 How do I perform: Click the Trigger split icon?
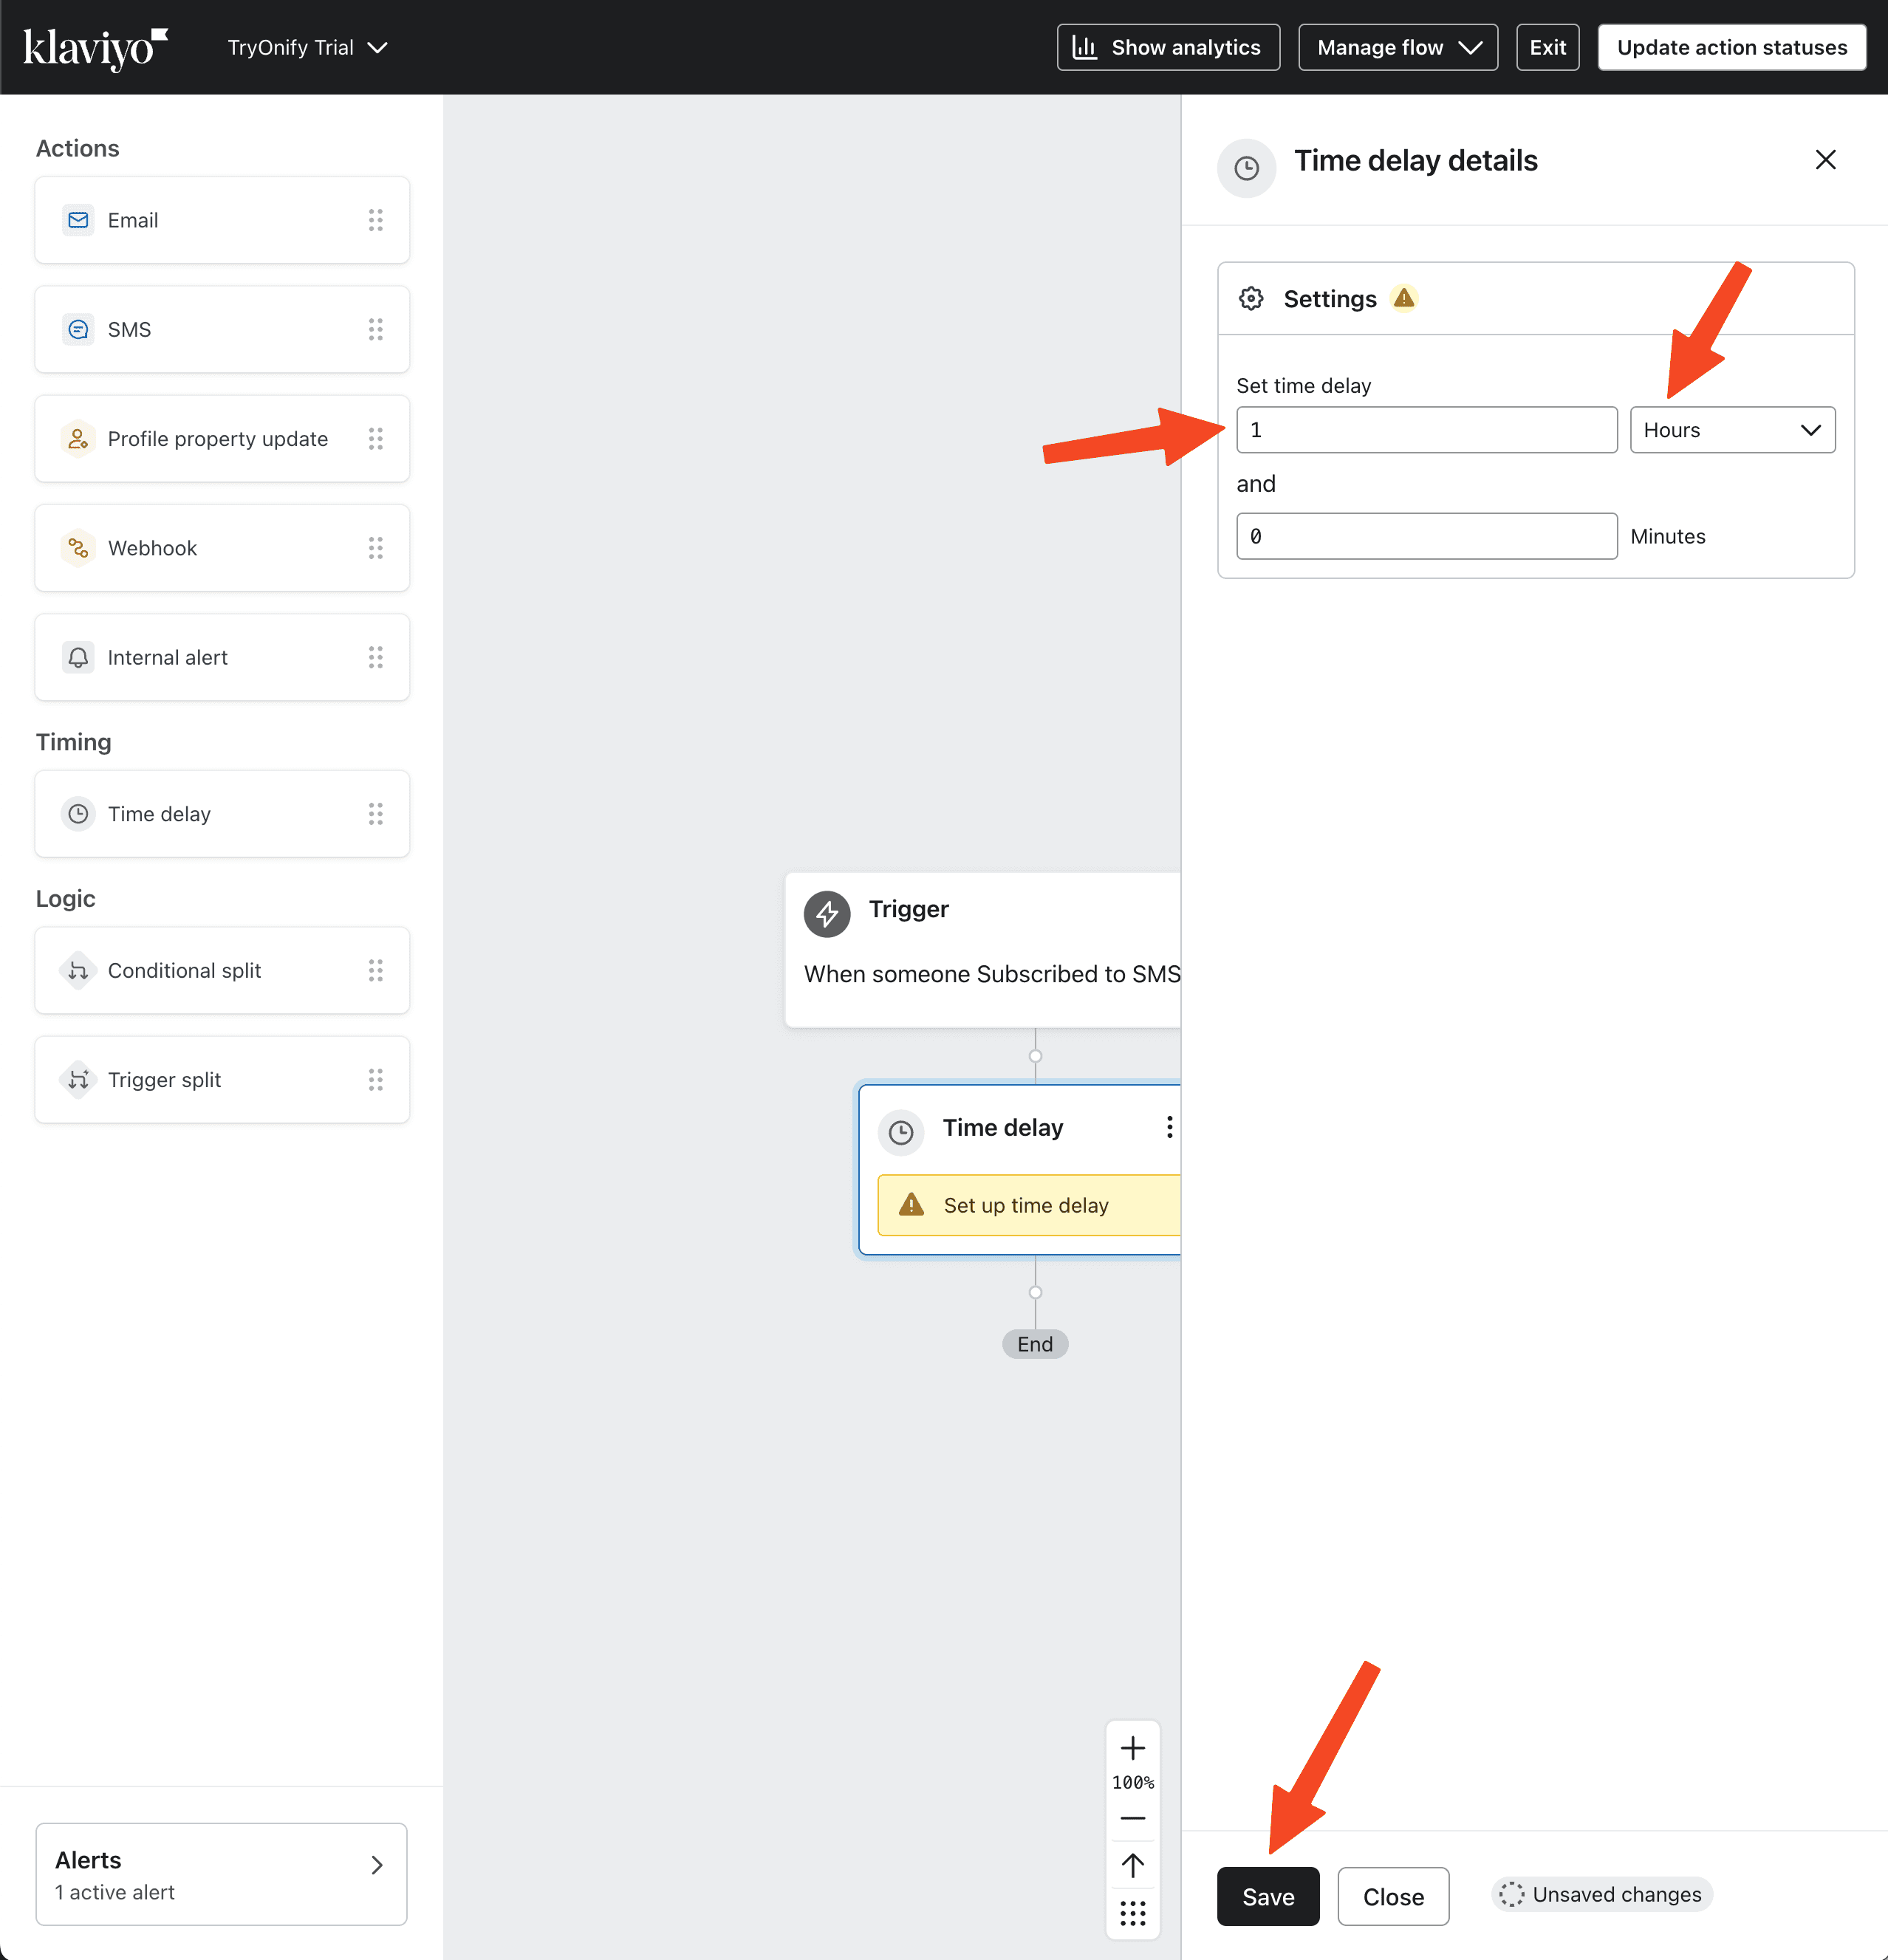coord(78,1079)
